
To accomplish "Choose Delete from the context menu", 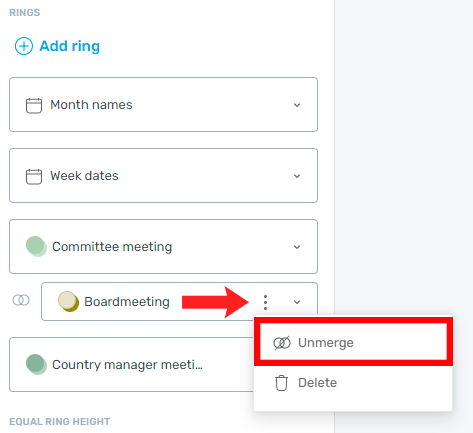I will [353, 383].
